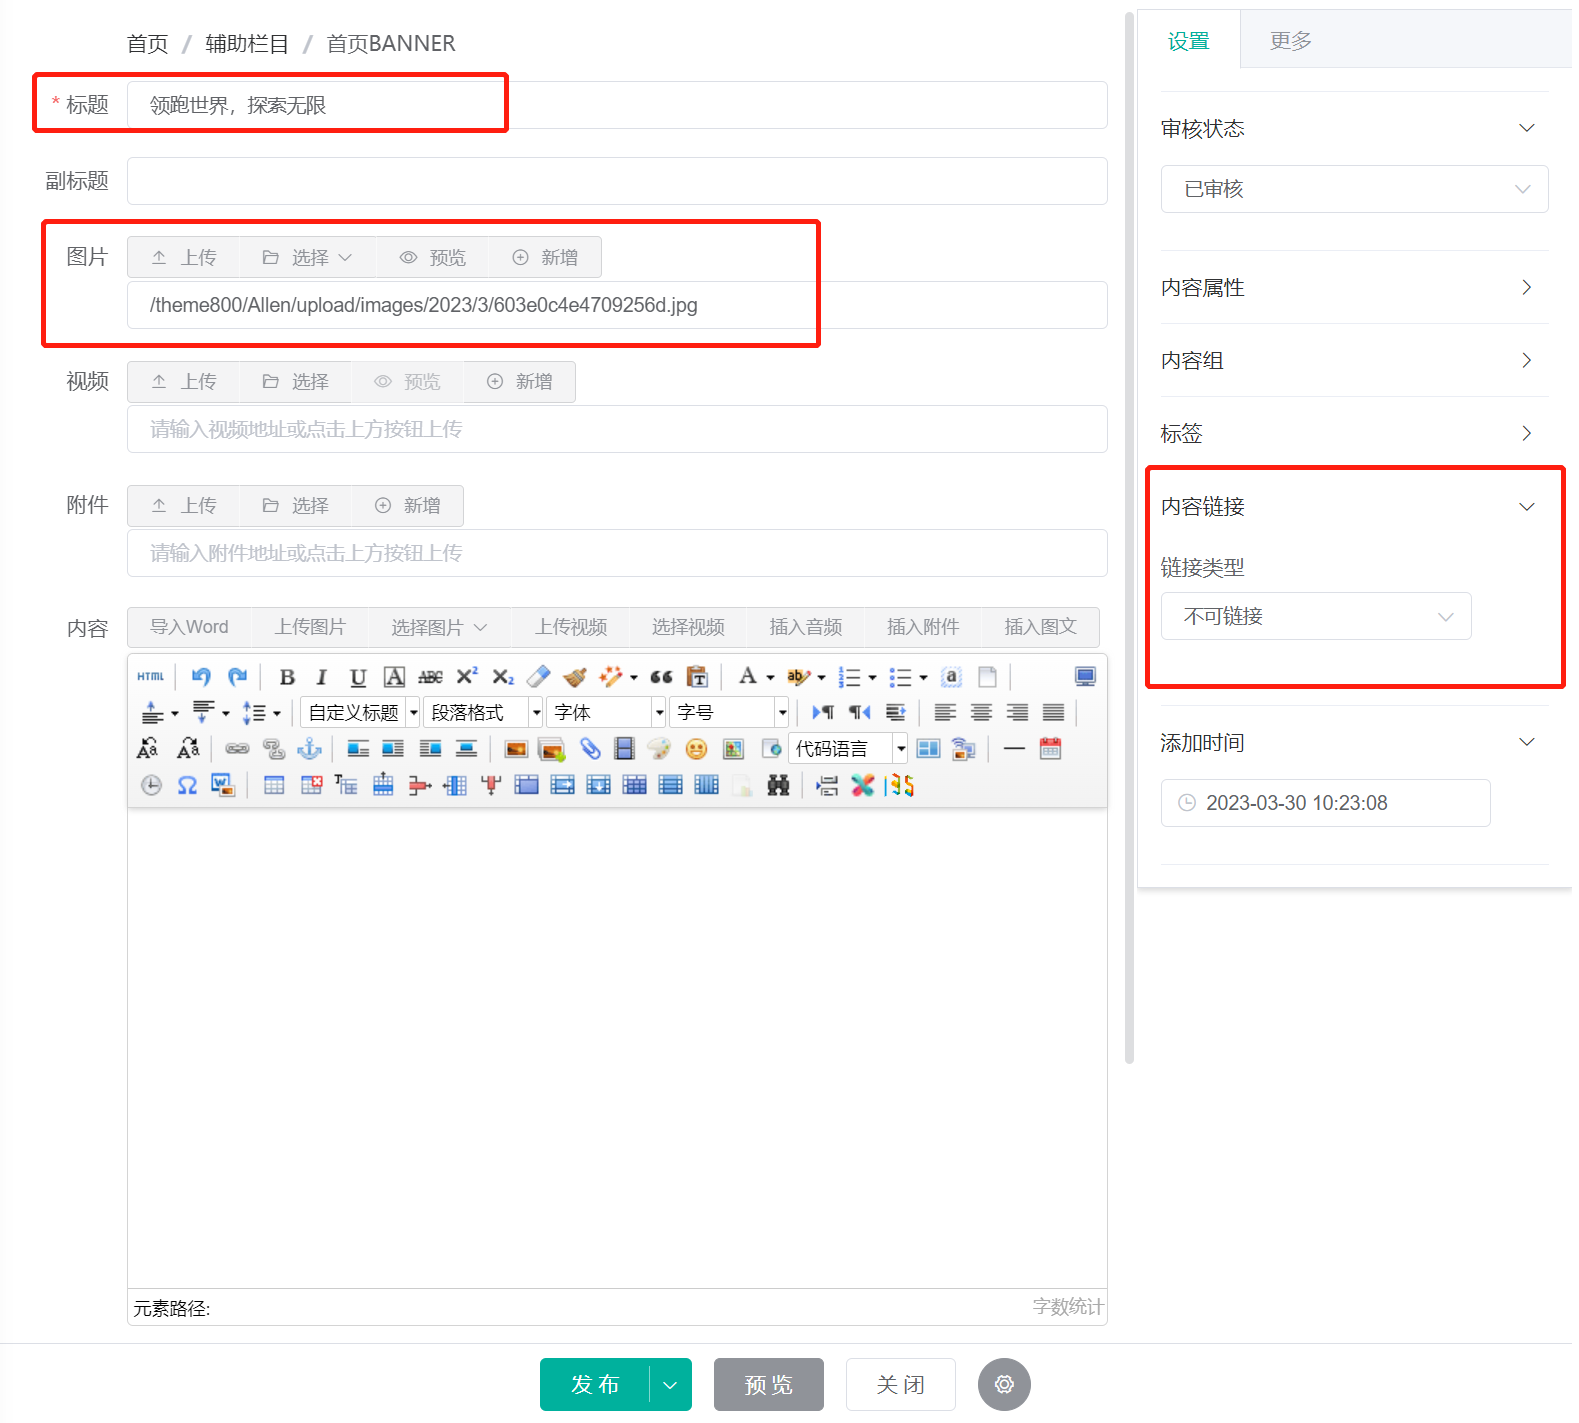The image size is (1579, 1423).
Task: Collapse the 内容链接 section
Action: click(1354, 507)
